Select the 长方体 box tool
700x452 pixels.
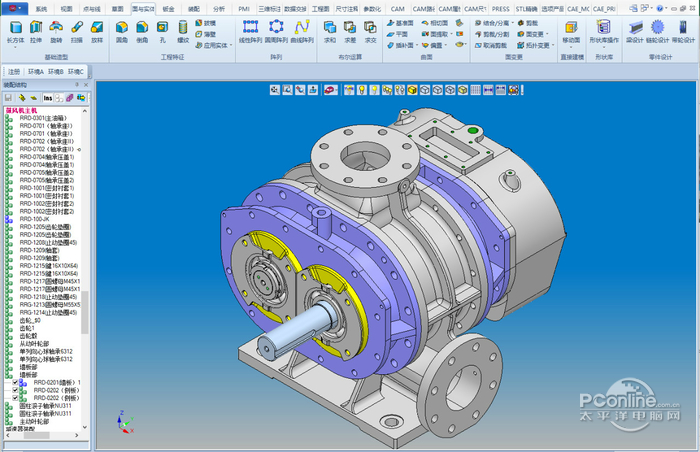point(15,32)
